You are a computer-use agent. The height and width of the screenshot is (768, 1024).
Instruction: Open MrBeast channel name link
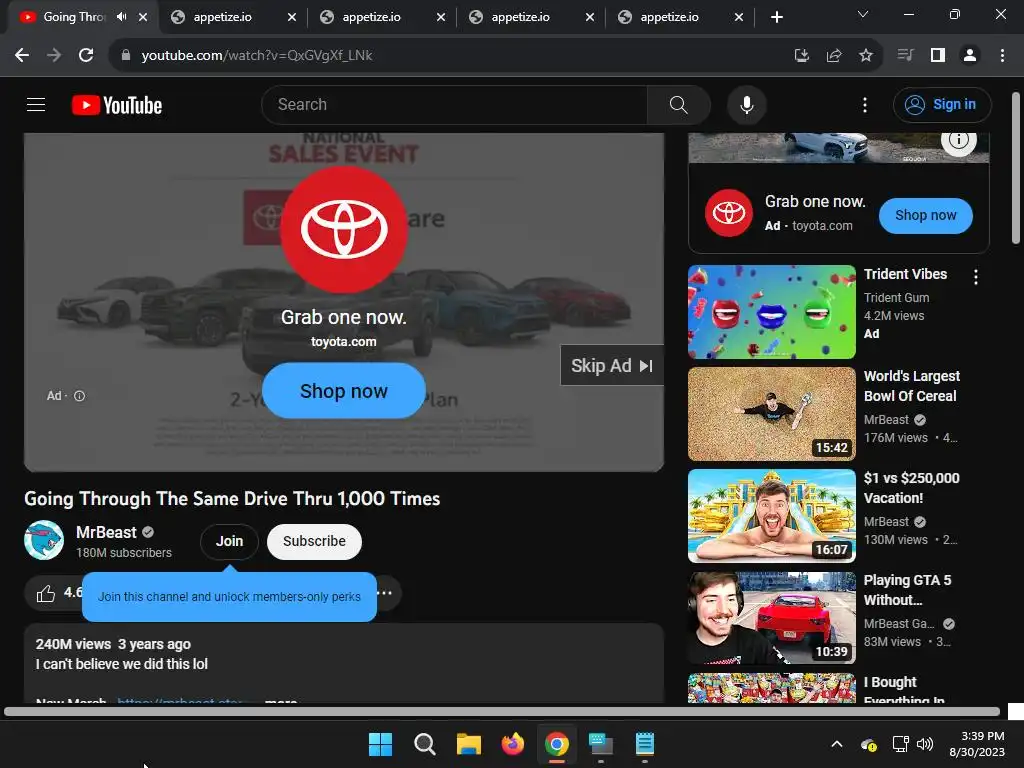(x=106, y=532)
